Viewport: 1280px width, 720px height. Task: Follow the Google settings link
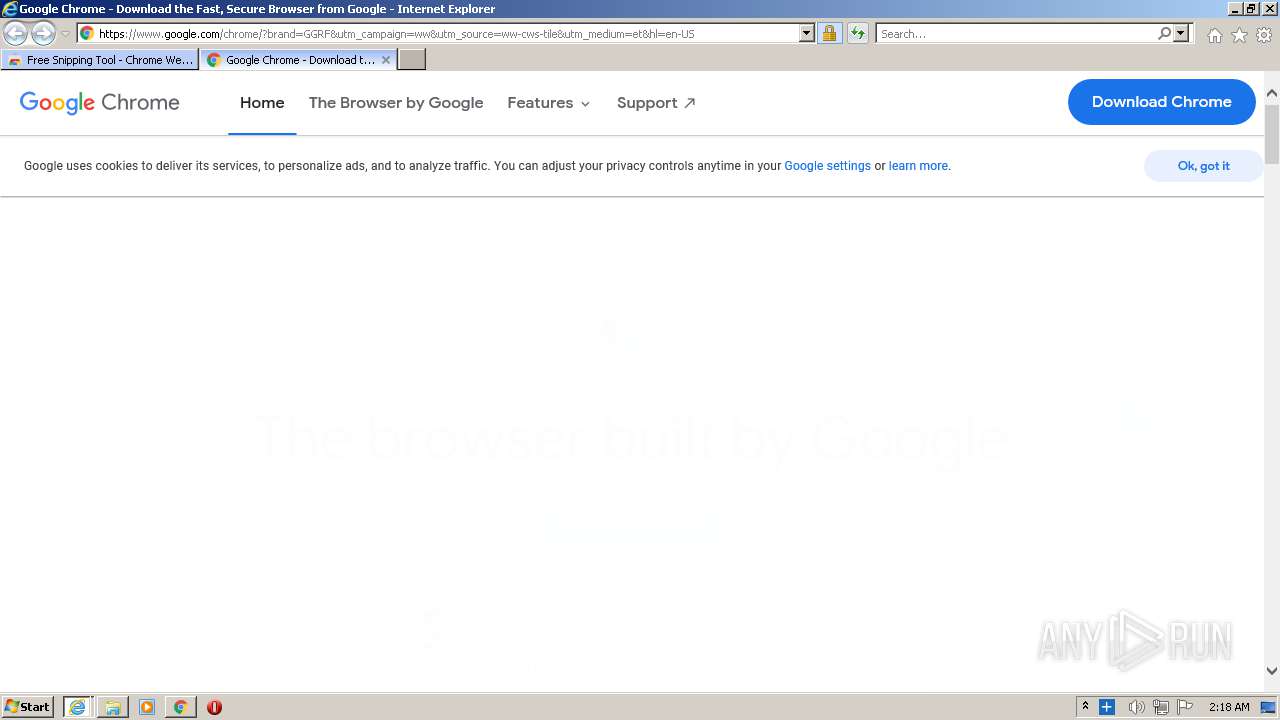827,166
